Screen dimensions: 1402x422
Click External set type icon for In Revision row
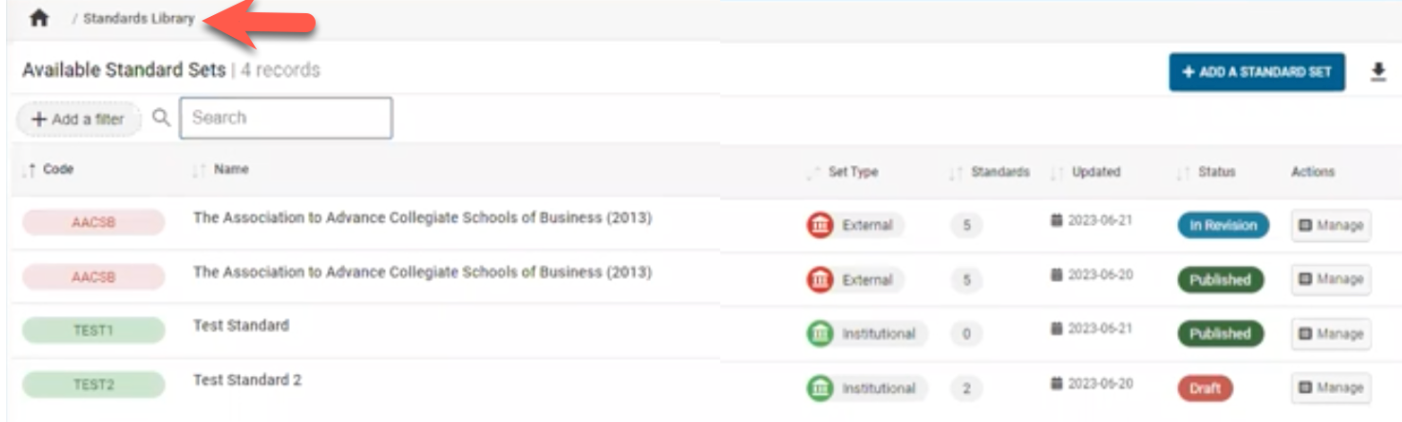819,225
